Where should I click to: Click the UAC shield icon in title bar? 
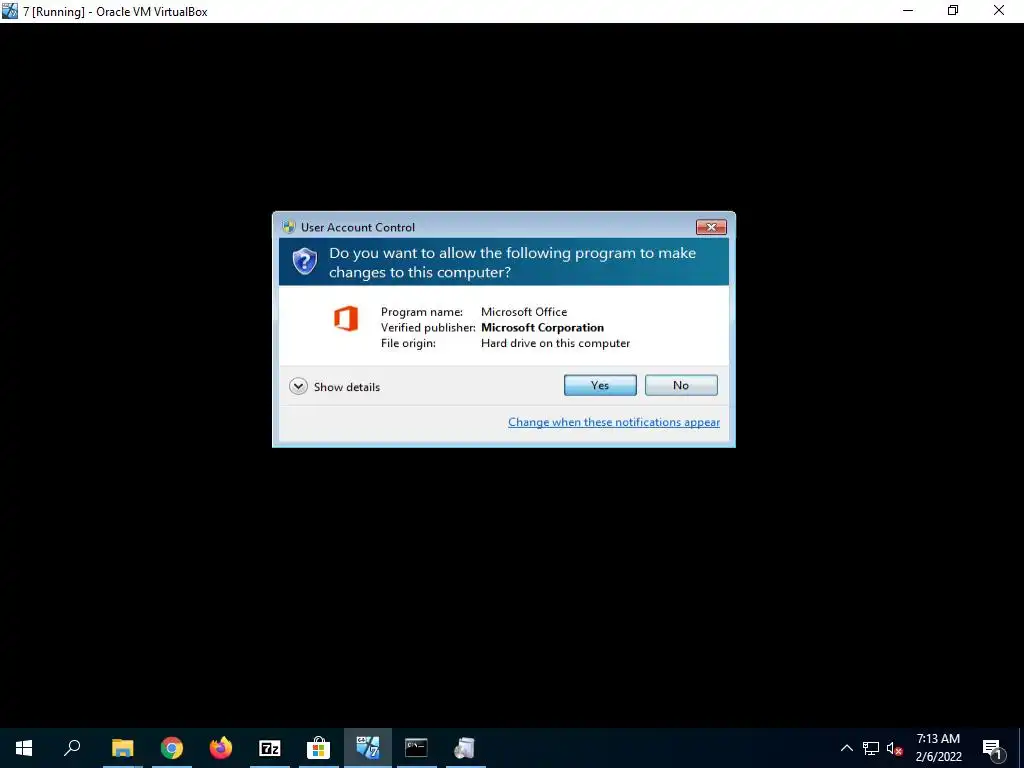click(289, 227)
